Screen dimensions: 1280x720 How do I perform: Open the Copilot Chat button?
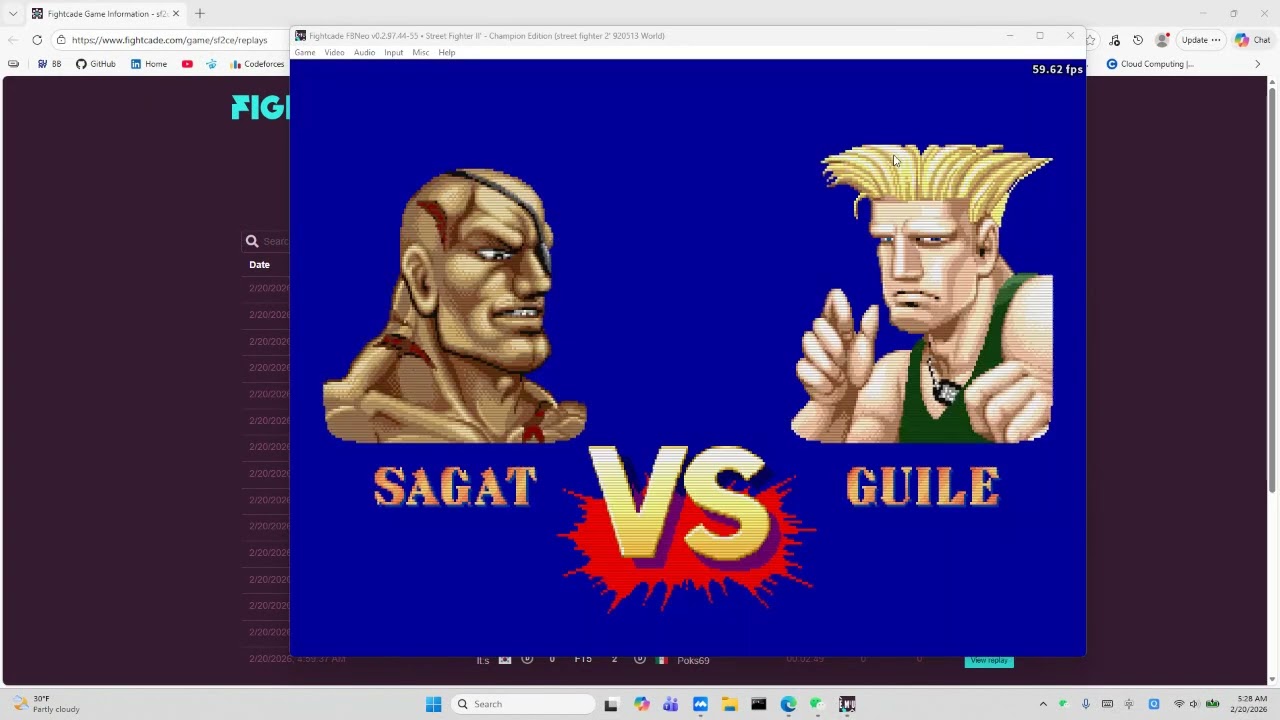[x=1252, y=40]
